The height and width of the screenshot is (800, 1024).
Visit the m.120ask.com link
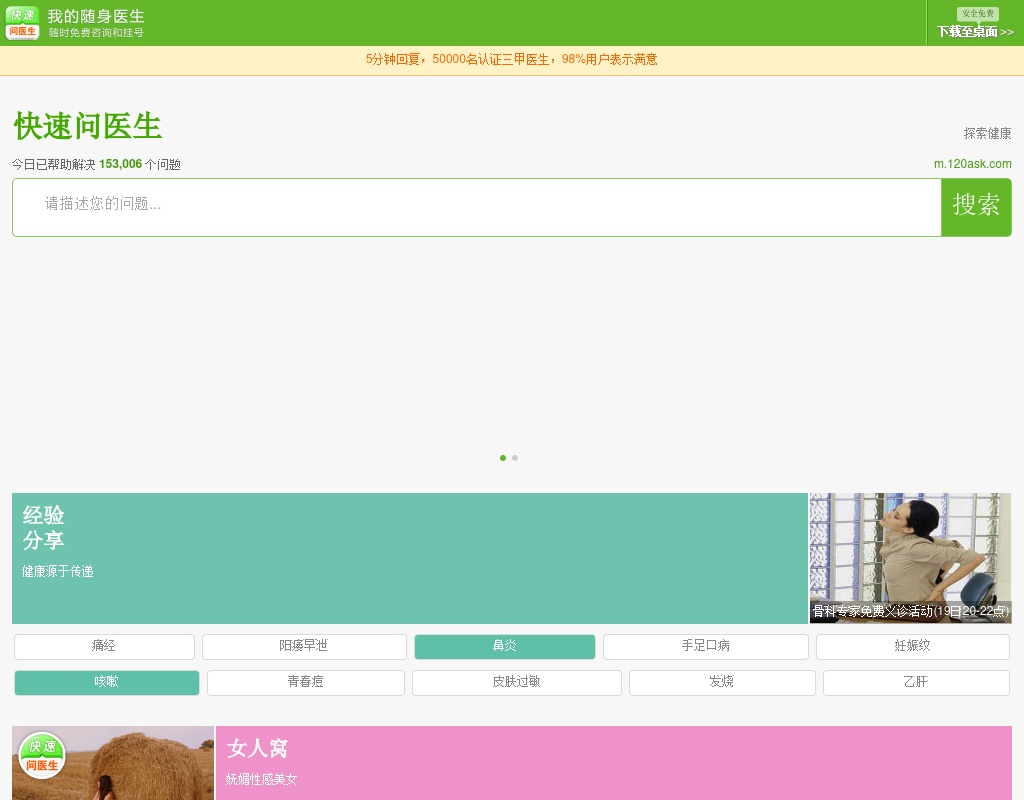(972, 164)
